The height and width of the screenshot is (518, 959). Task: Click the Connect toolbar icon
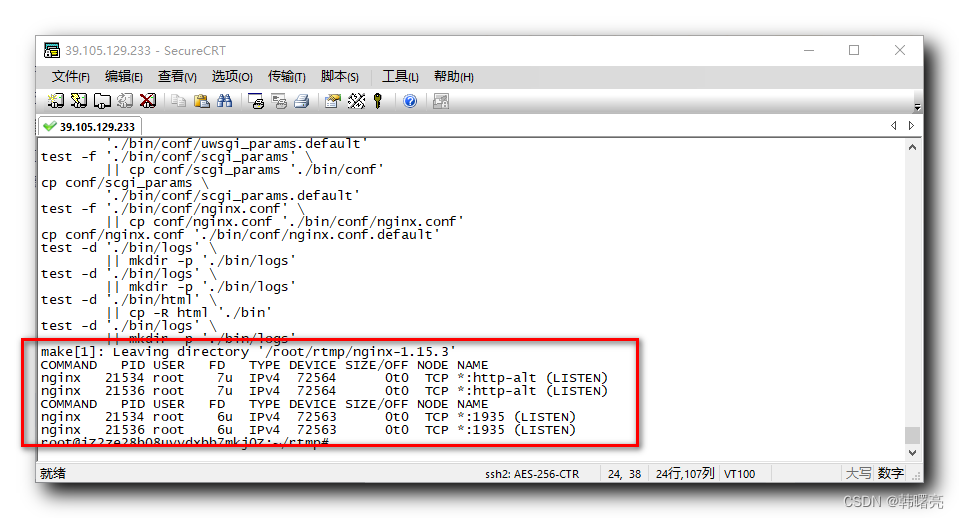pos(56,101)
